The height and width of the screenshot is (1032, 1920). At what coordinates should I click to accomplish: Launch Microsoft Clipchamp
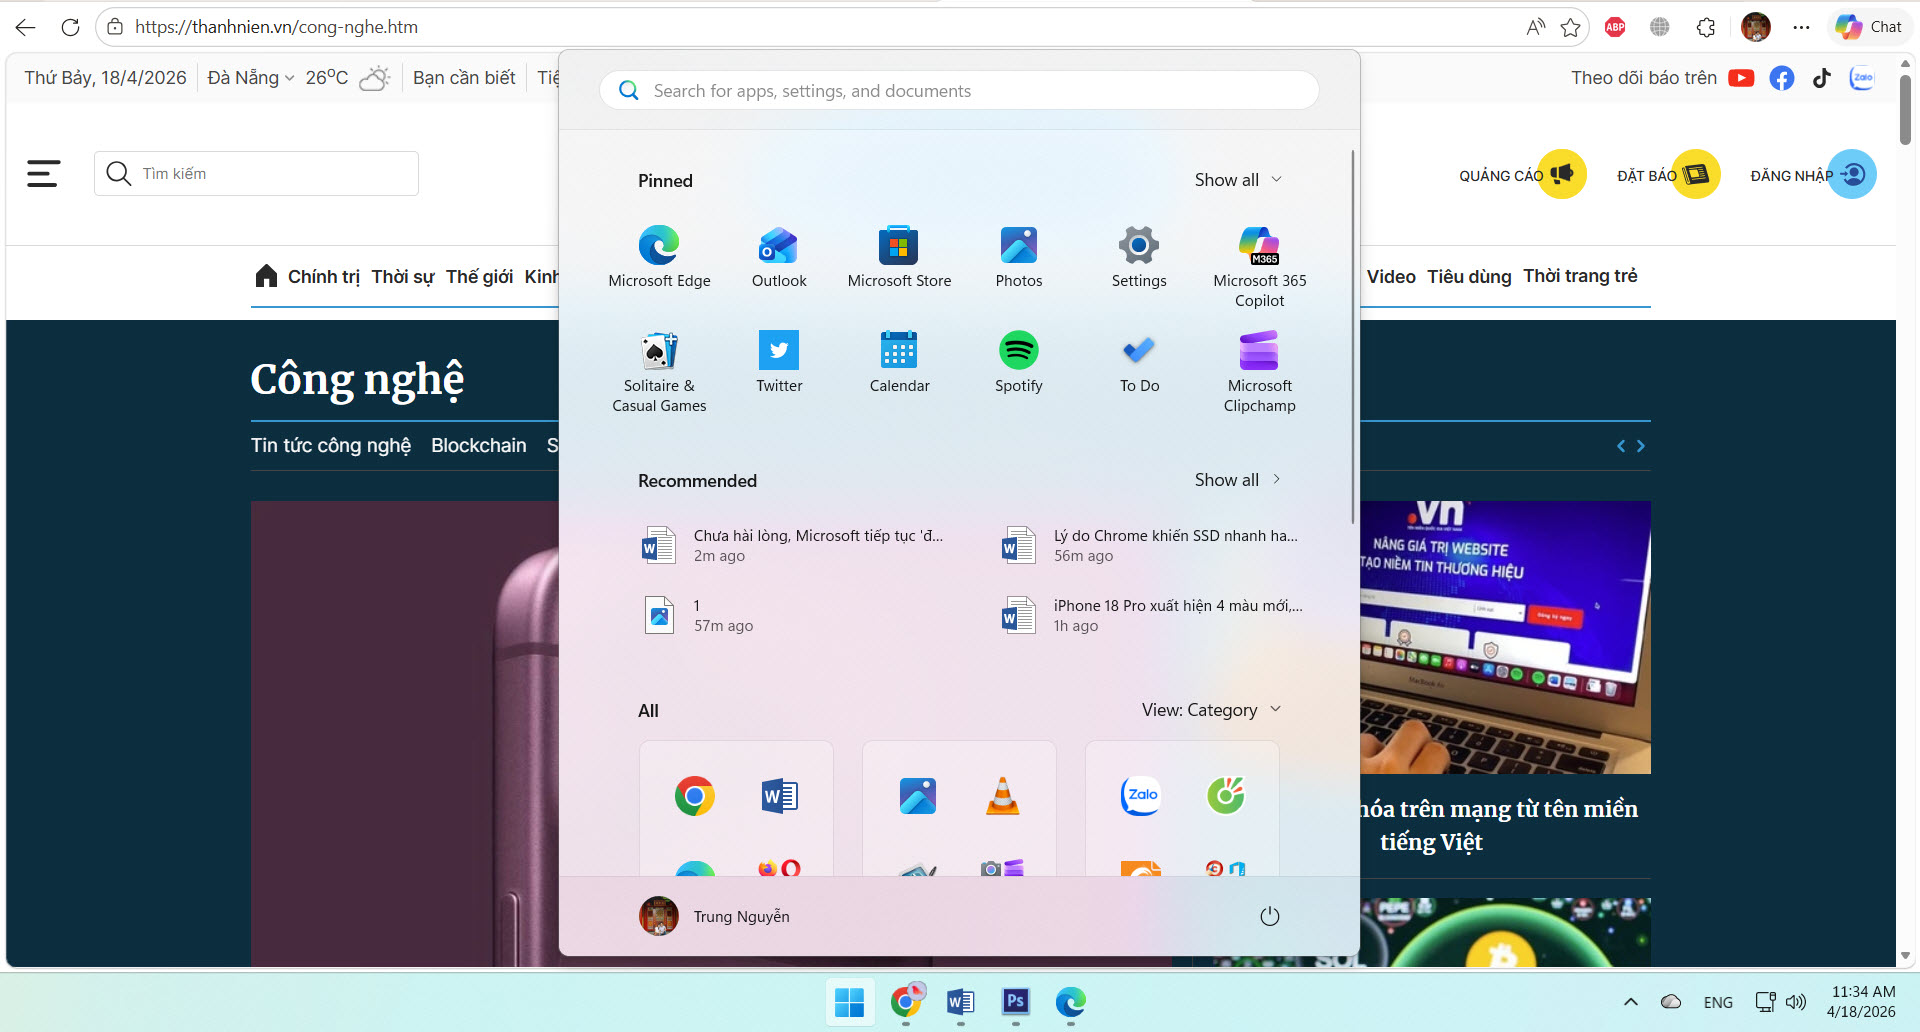coord(1259,365)
